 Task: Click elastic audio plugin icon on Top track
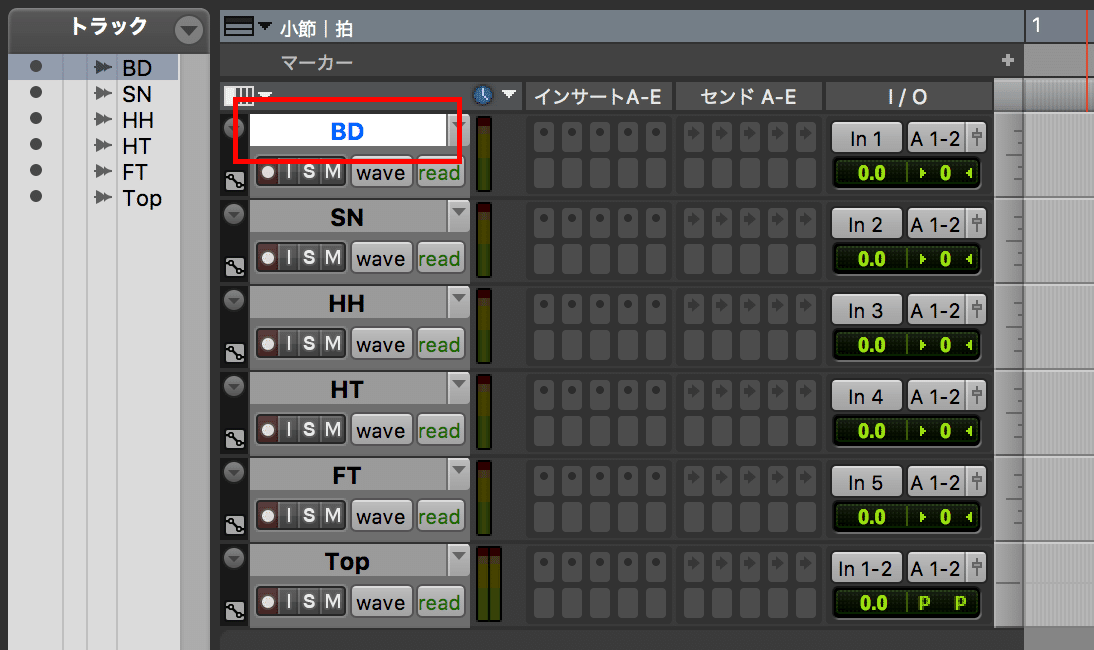click(x=234, y=611)
